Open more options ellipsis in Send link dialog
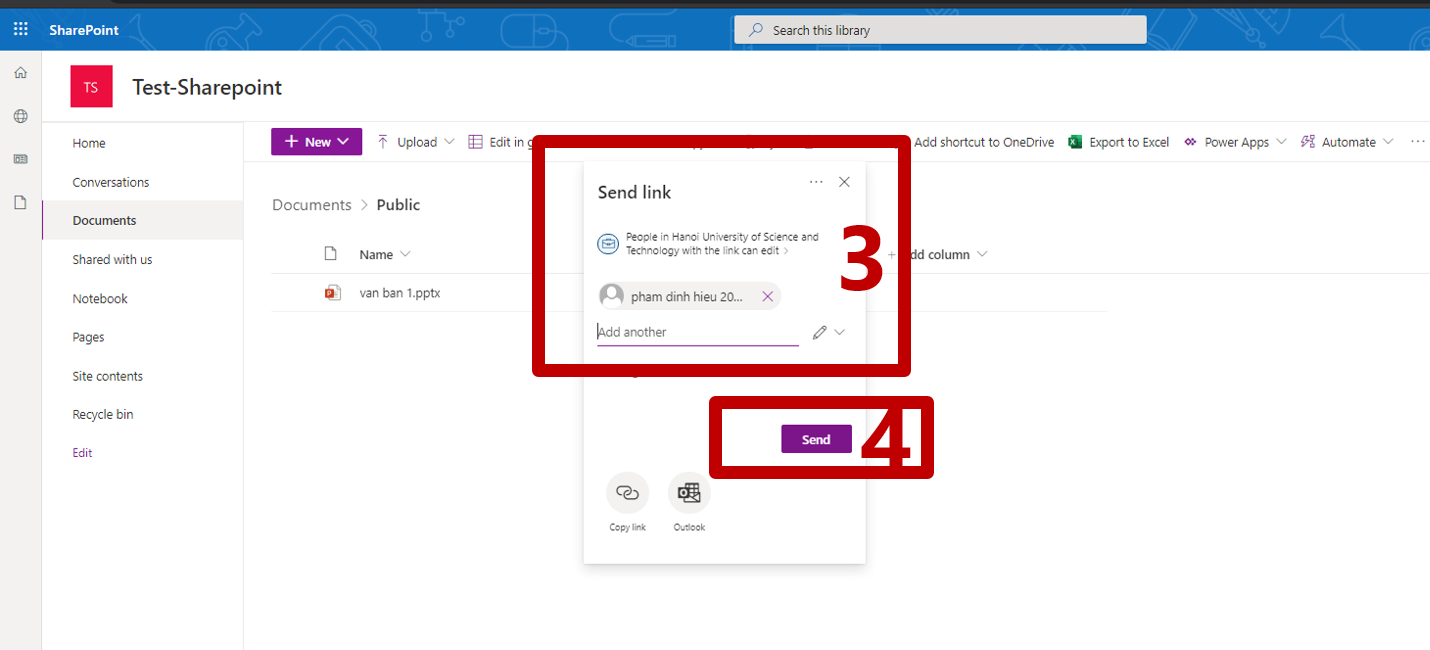The image size is (1430, 650). pyautogui.click(x=816, y=182)
